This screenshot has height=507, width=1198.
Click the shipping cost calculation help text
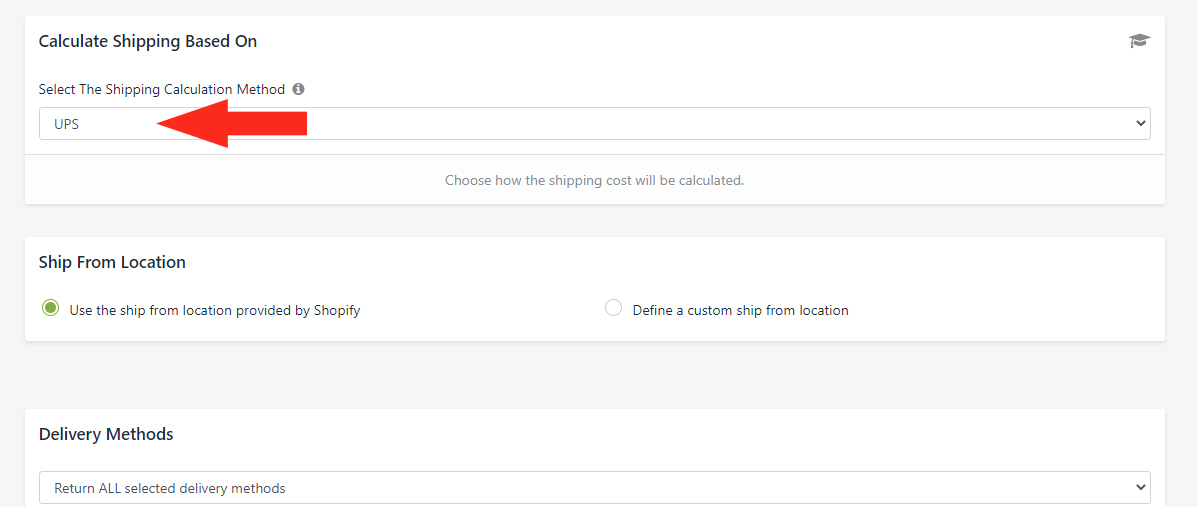click(594, 181)
